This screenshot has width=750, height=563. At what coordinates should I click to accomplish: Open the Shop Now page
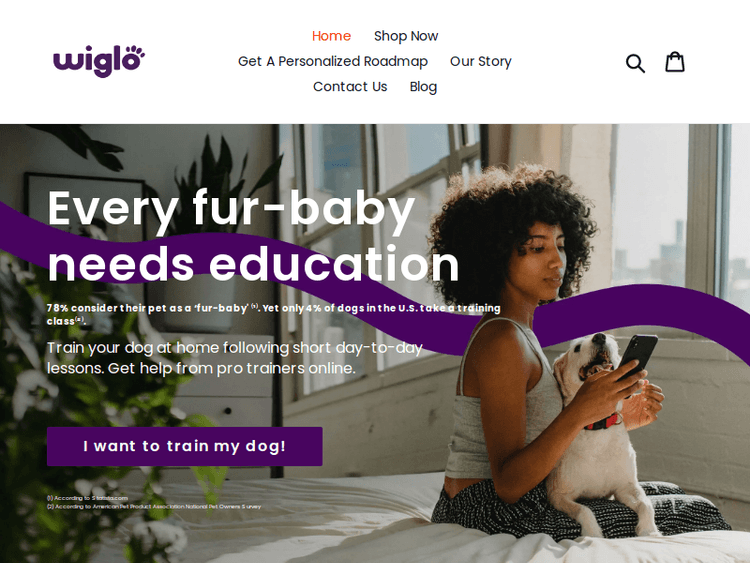406,36
